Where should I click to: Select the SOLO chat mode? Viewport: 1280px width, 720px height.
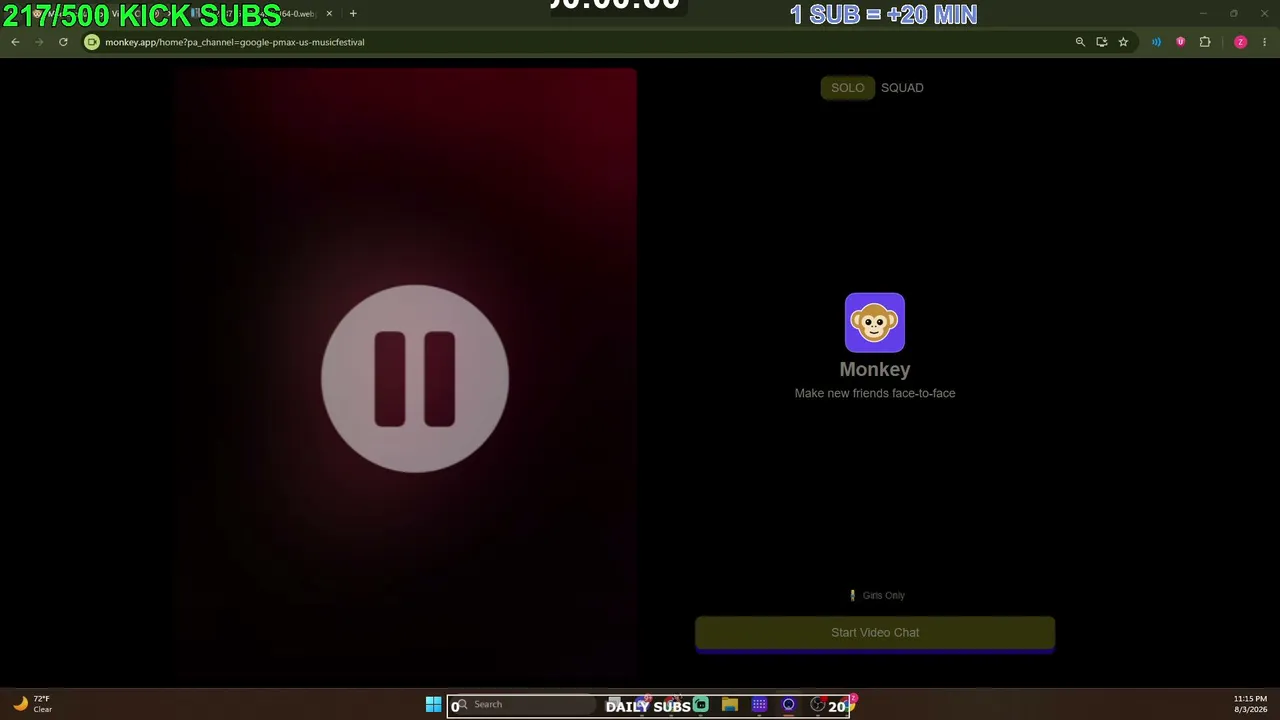click(x=847, y=88)
